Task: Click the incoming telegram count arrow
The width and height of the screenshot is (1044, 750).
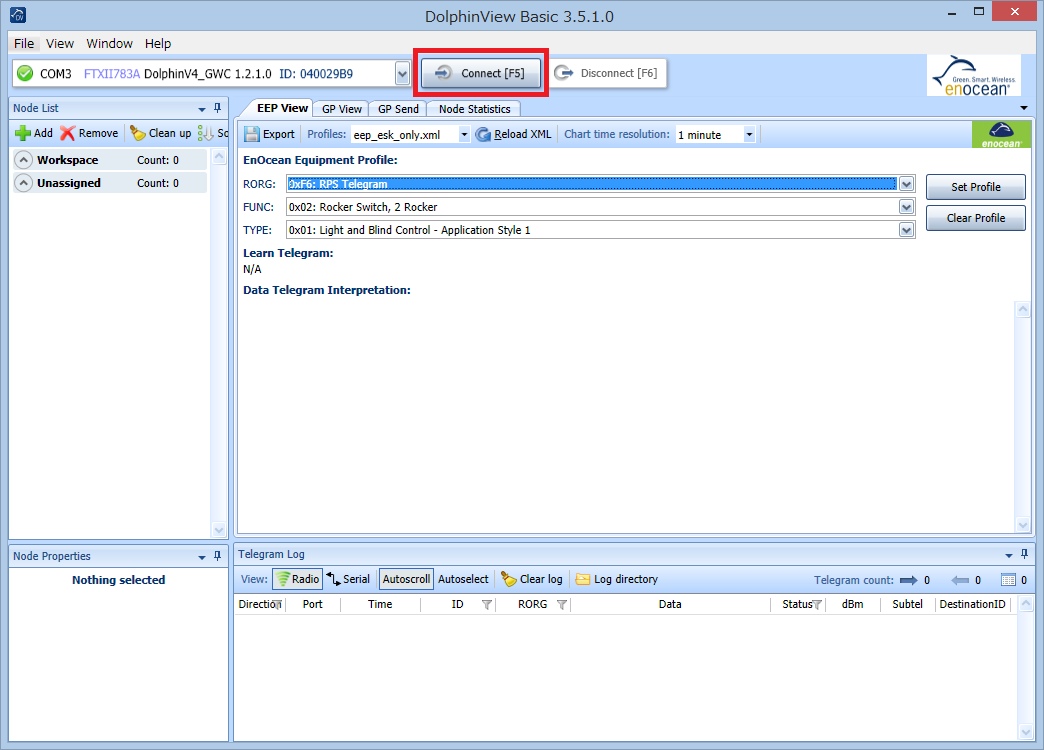Action: pos(960,580)
